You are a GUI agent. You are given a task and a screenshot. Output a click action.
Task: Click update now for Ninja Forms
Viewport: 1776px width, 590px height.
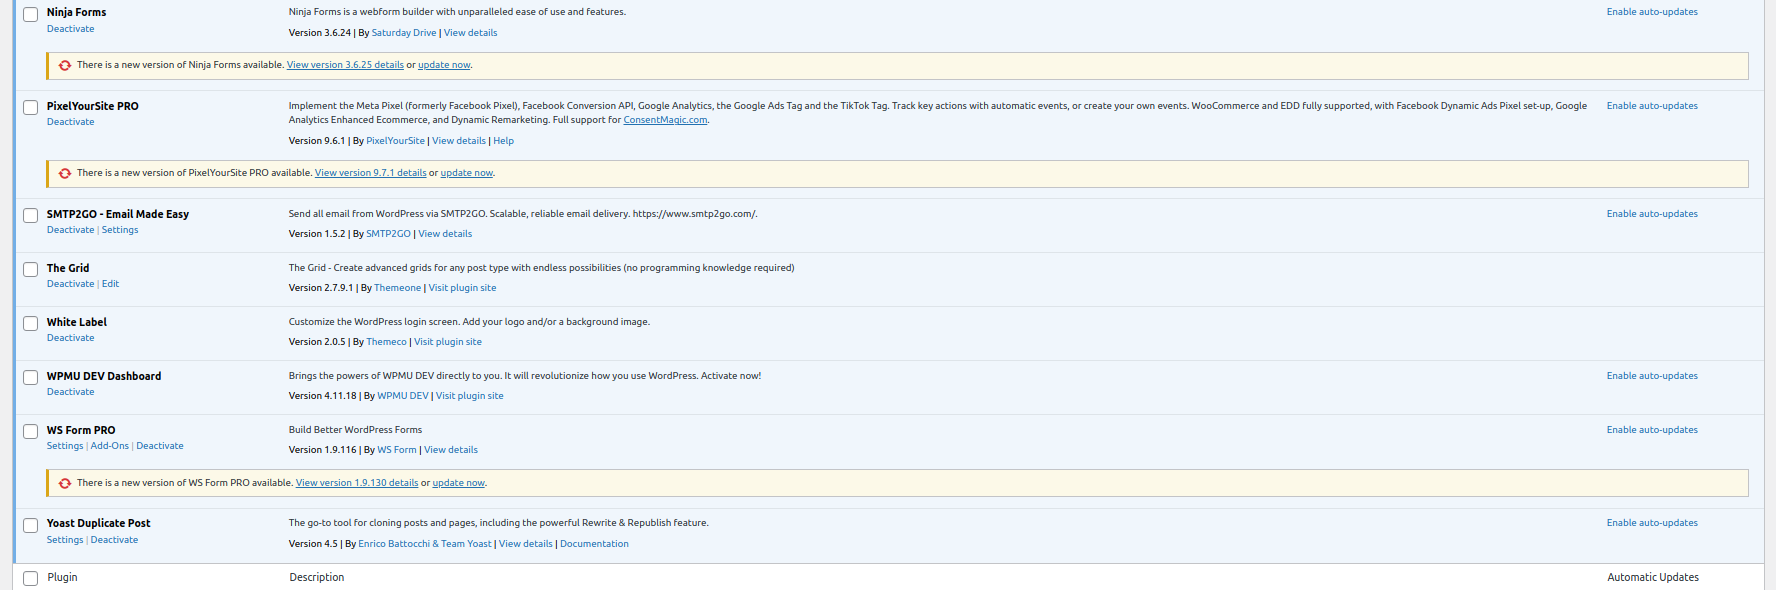[444, 65]
